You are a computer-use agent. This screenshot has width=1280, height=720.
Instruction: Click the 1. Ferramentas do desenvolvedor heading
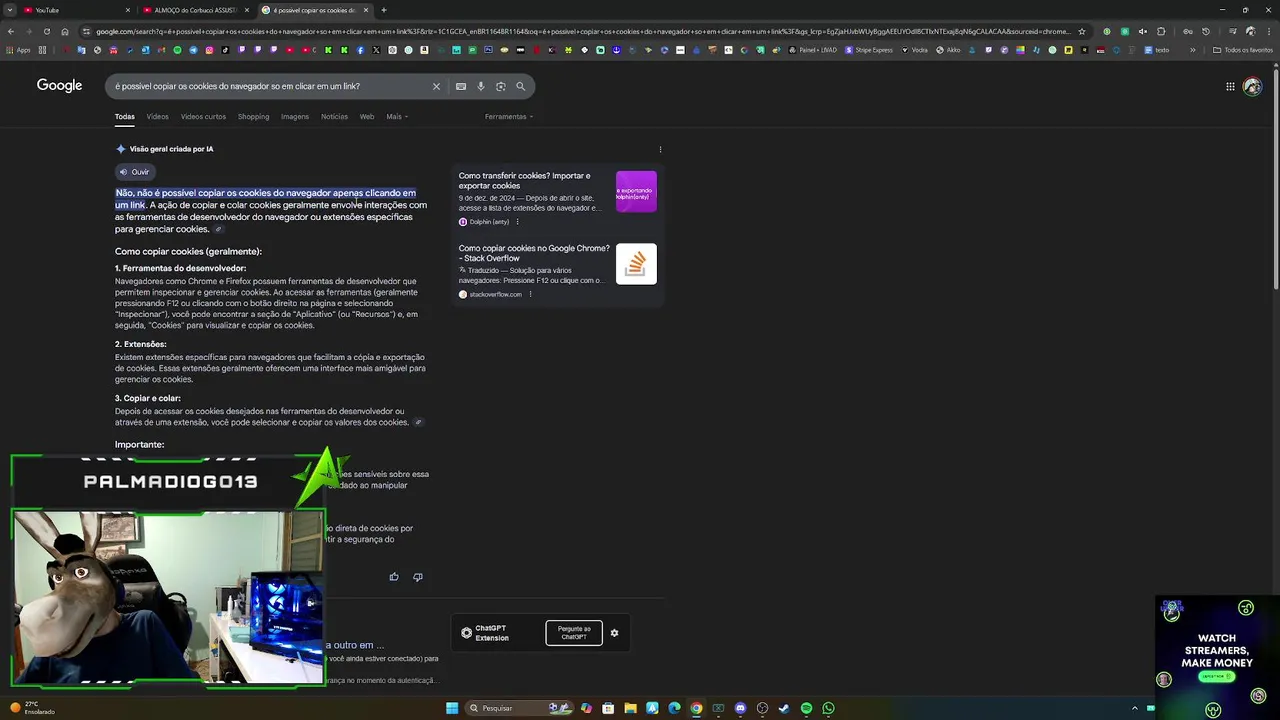point(180,269)
